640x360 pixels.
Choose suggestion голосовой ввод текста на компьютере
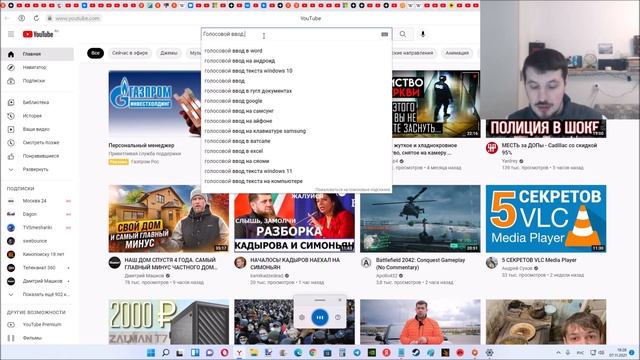[x=296, y=181]
